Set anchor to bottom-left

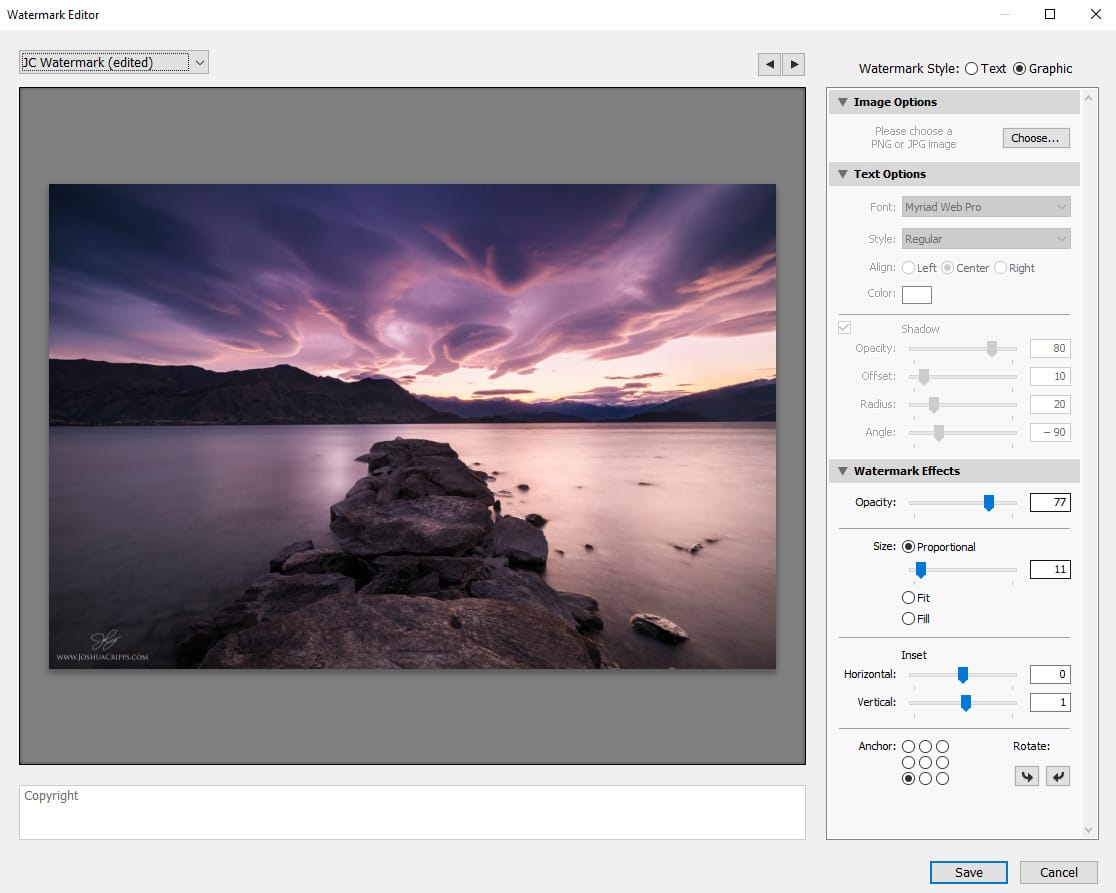click(x=908, y=778)
